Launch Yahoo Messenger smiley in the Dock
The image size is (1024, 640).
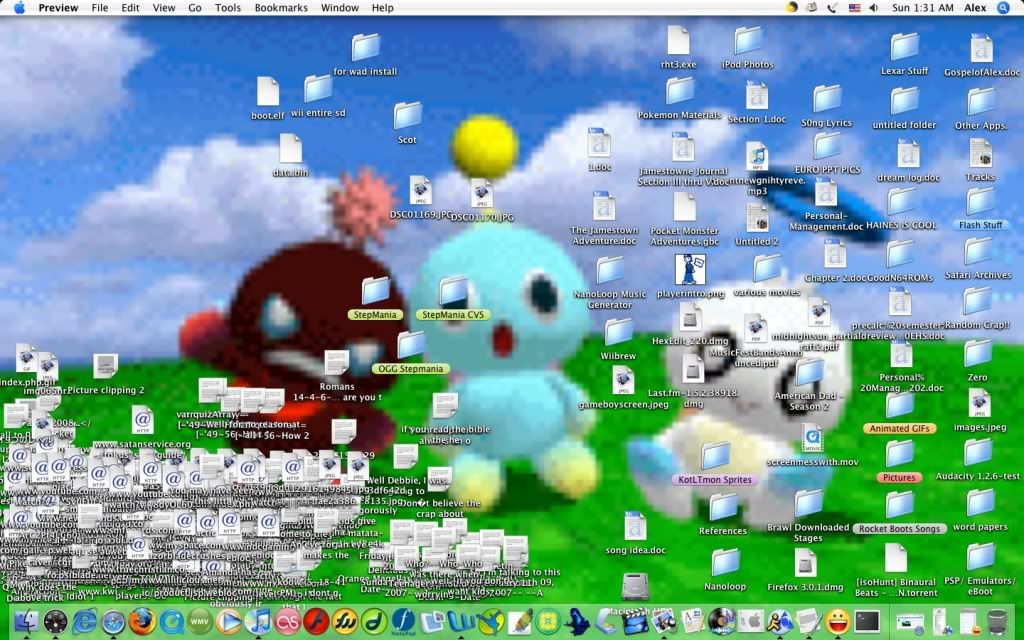click(x=838, y=621)
